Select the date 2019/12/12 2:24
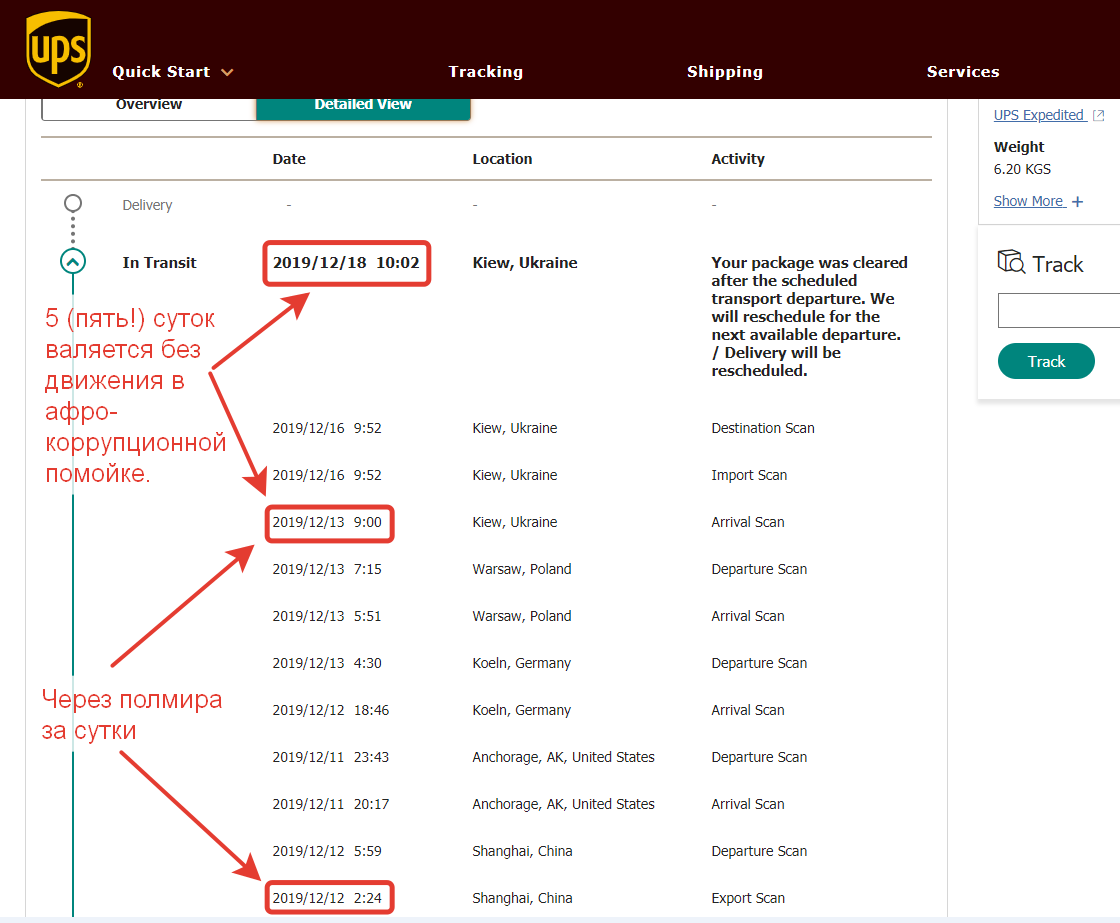 click(327, 898)
